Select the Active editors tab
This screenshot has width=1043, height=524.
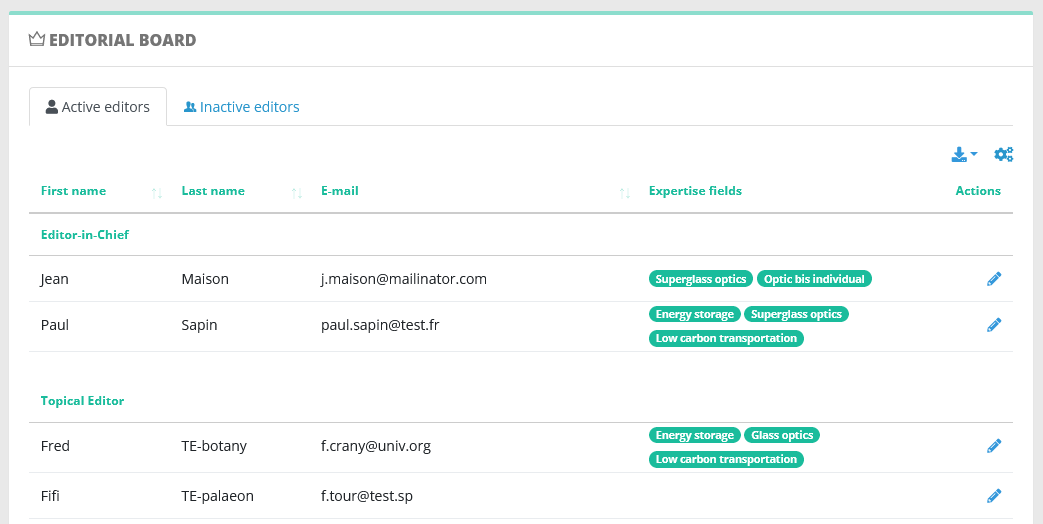point(98,107)
